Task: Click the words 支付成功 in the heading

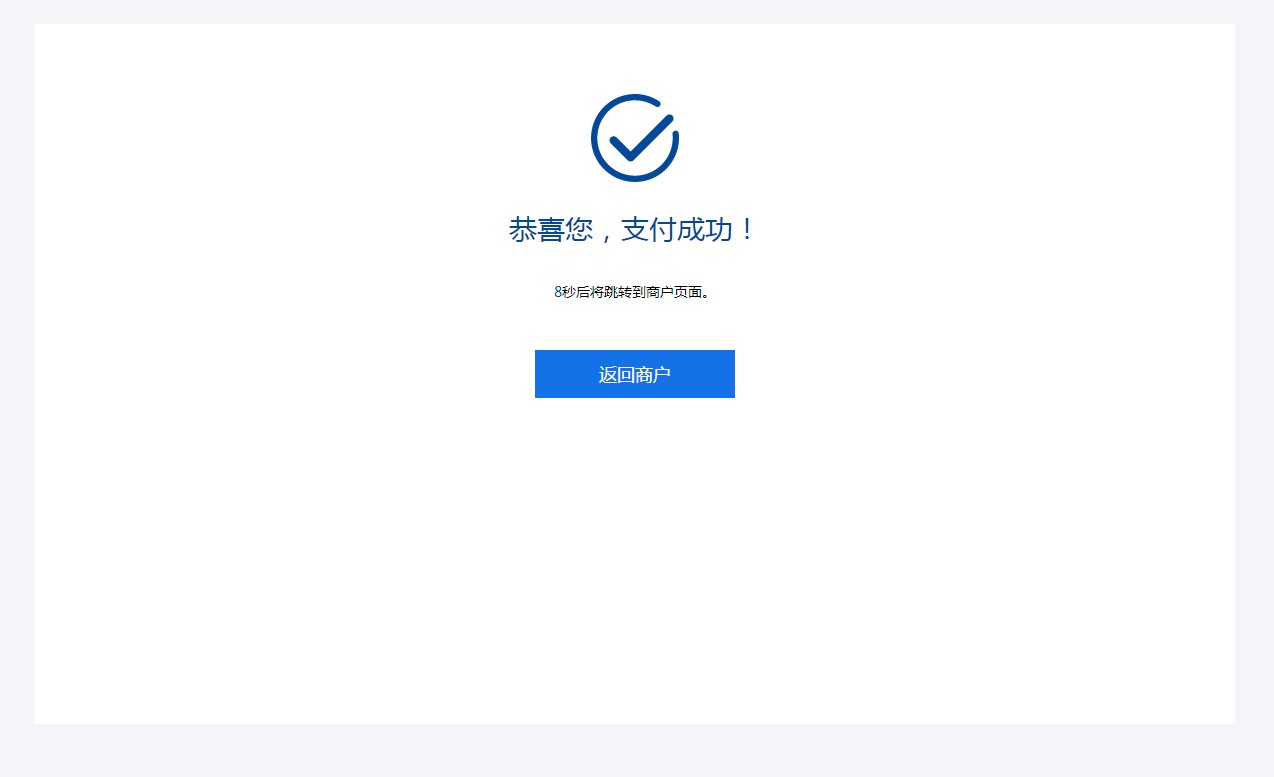Action: click(x=677, y=229)
